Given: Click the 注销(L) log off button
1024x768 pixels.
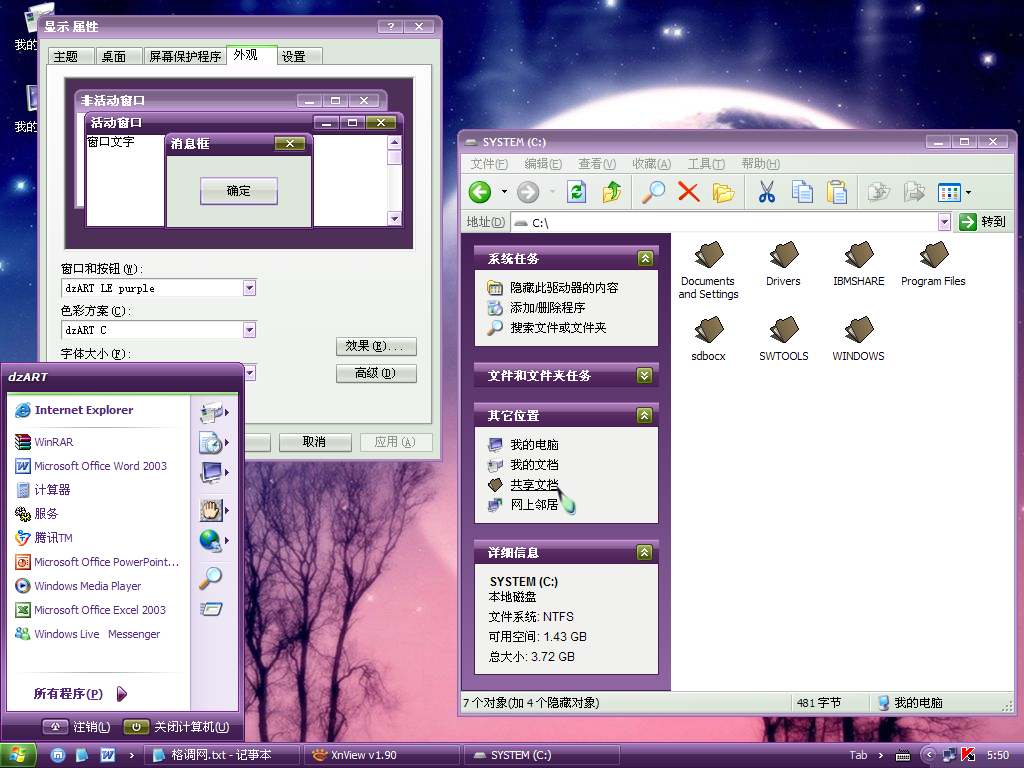Looking at the screenshot, I should pos(76,727).
